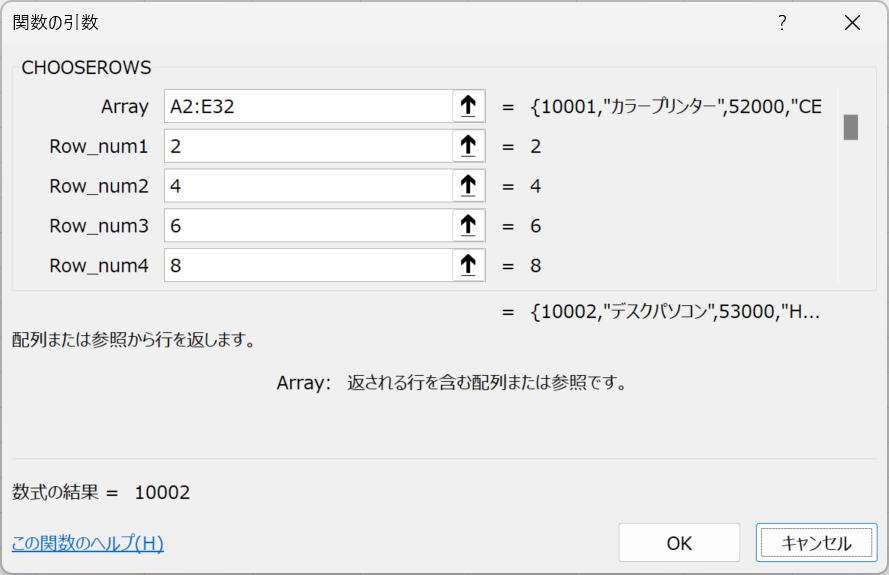The width and height of the screenshot is (889, 575).
Task: Focus the Row_num1 input field
Action: [x=308, y=146]
